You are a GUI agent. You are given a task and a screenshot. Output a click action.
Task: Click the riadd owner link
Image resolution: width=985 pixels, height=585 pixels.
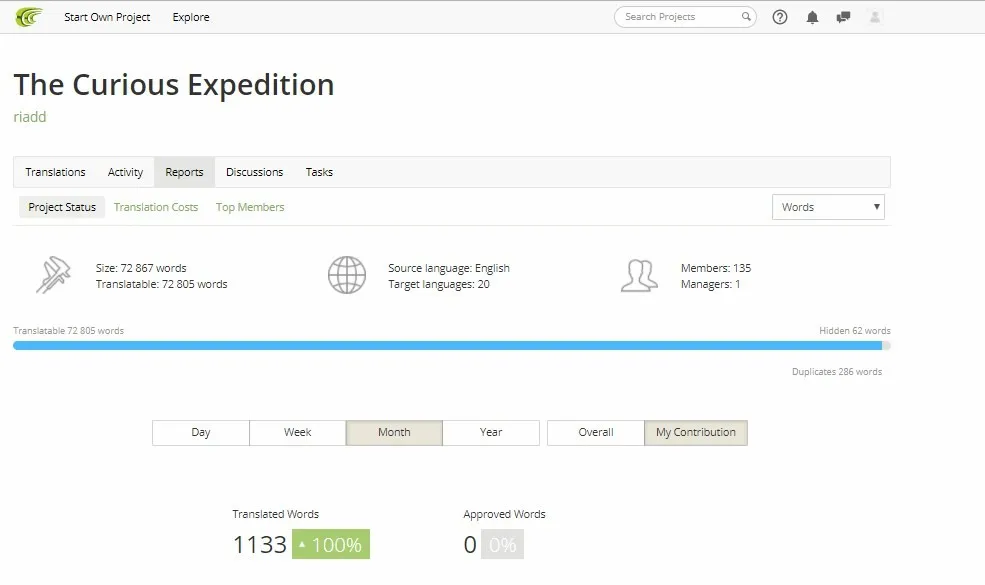(30, 117)
